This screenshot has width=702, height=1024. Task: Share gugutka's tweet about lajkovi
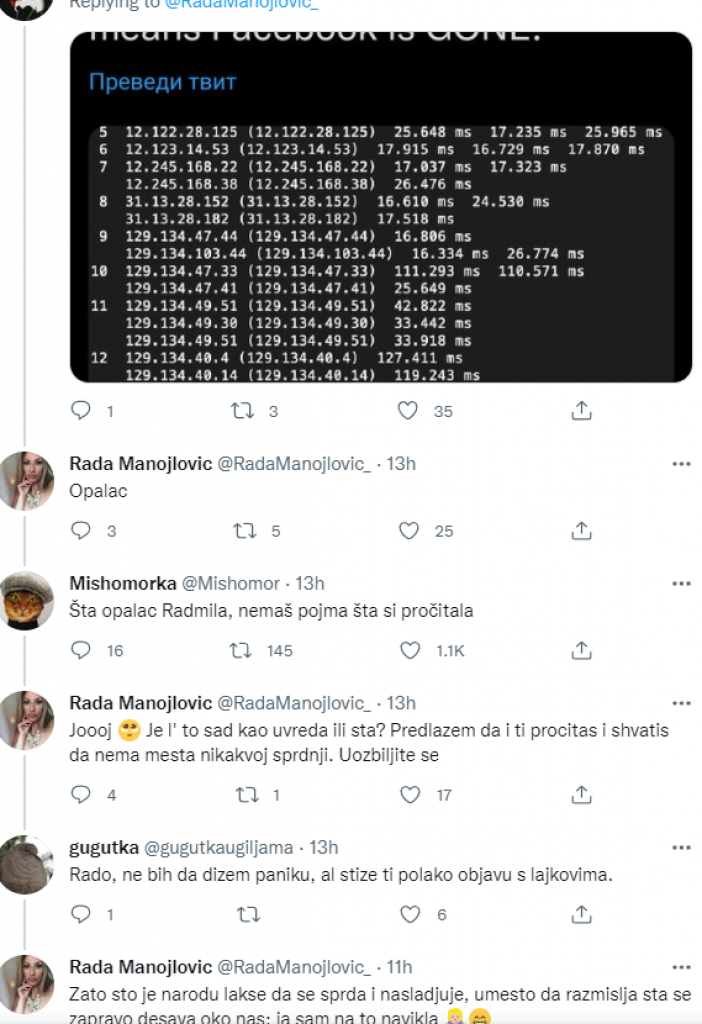click(580, 914)
